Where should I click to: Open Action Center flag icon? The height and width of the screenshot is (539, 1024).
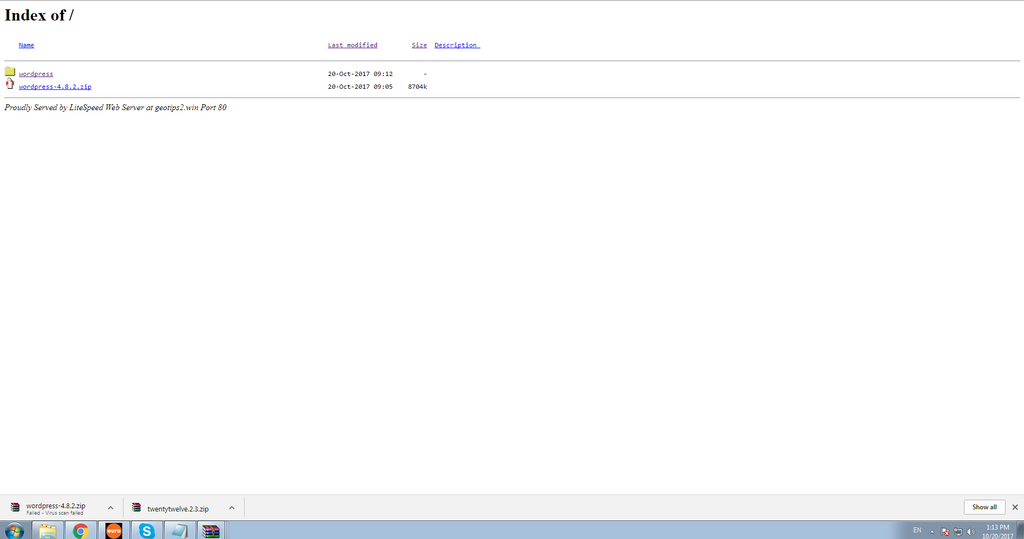[x=945, y=532]
